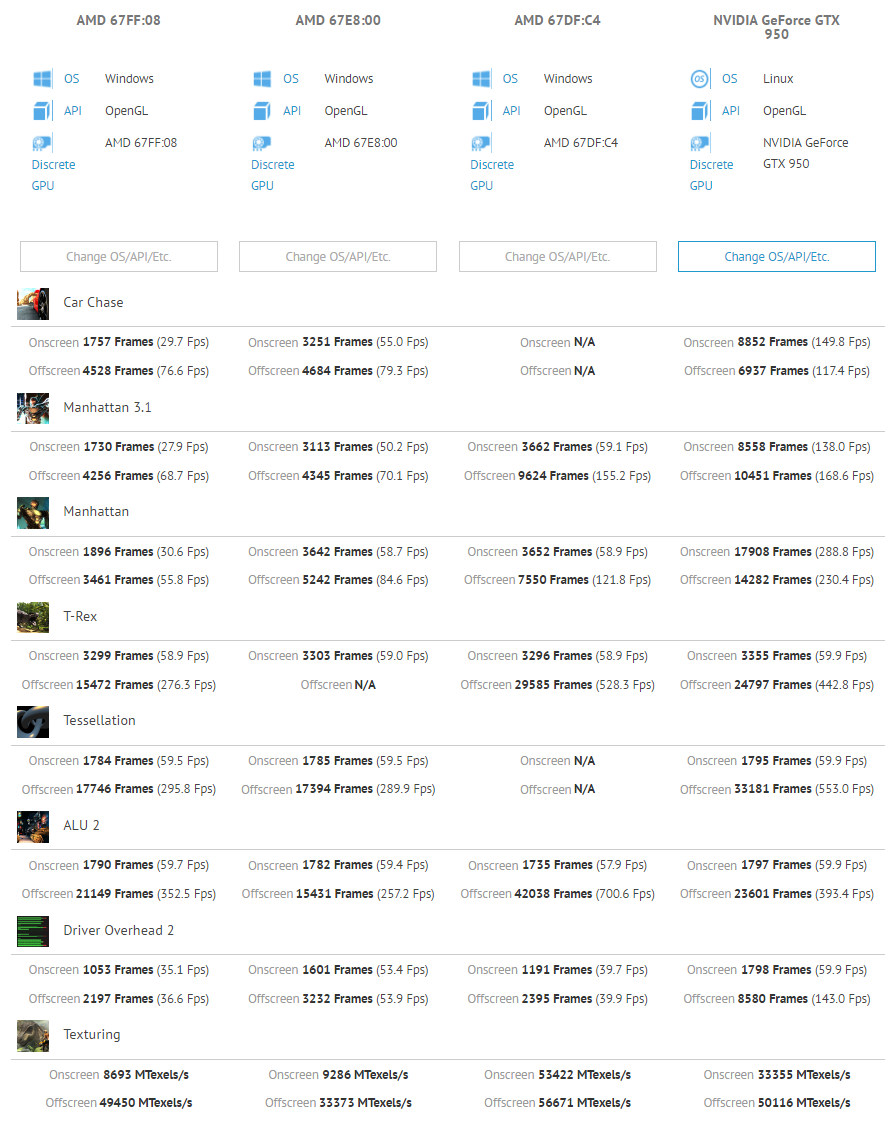Click the Windows OS icon under AMD 67FF:08
This screenshot has height=1122, width=885.
tap(42, 79)
